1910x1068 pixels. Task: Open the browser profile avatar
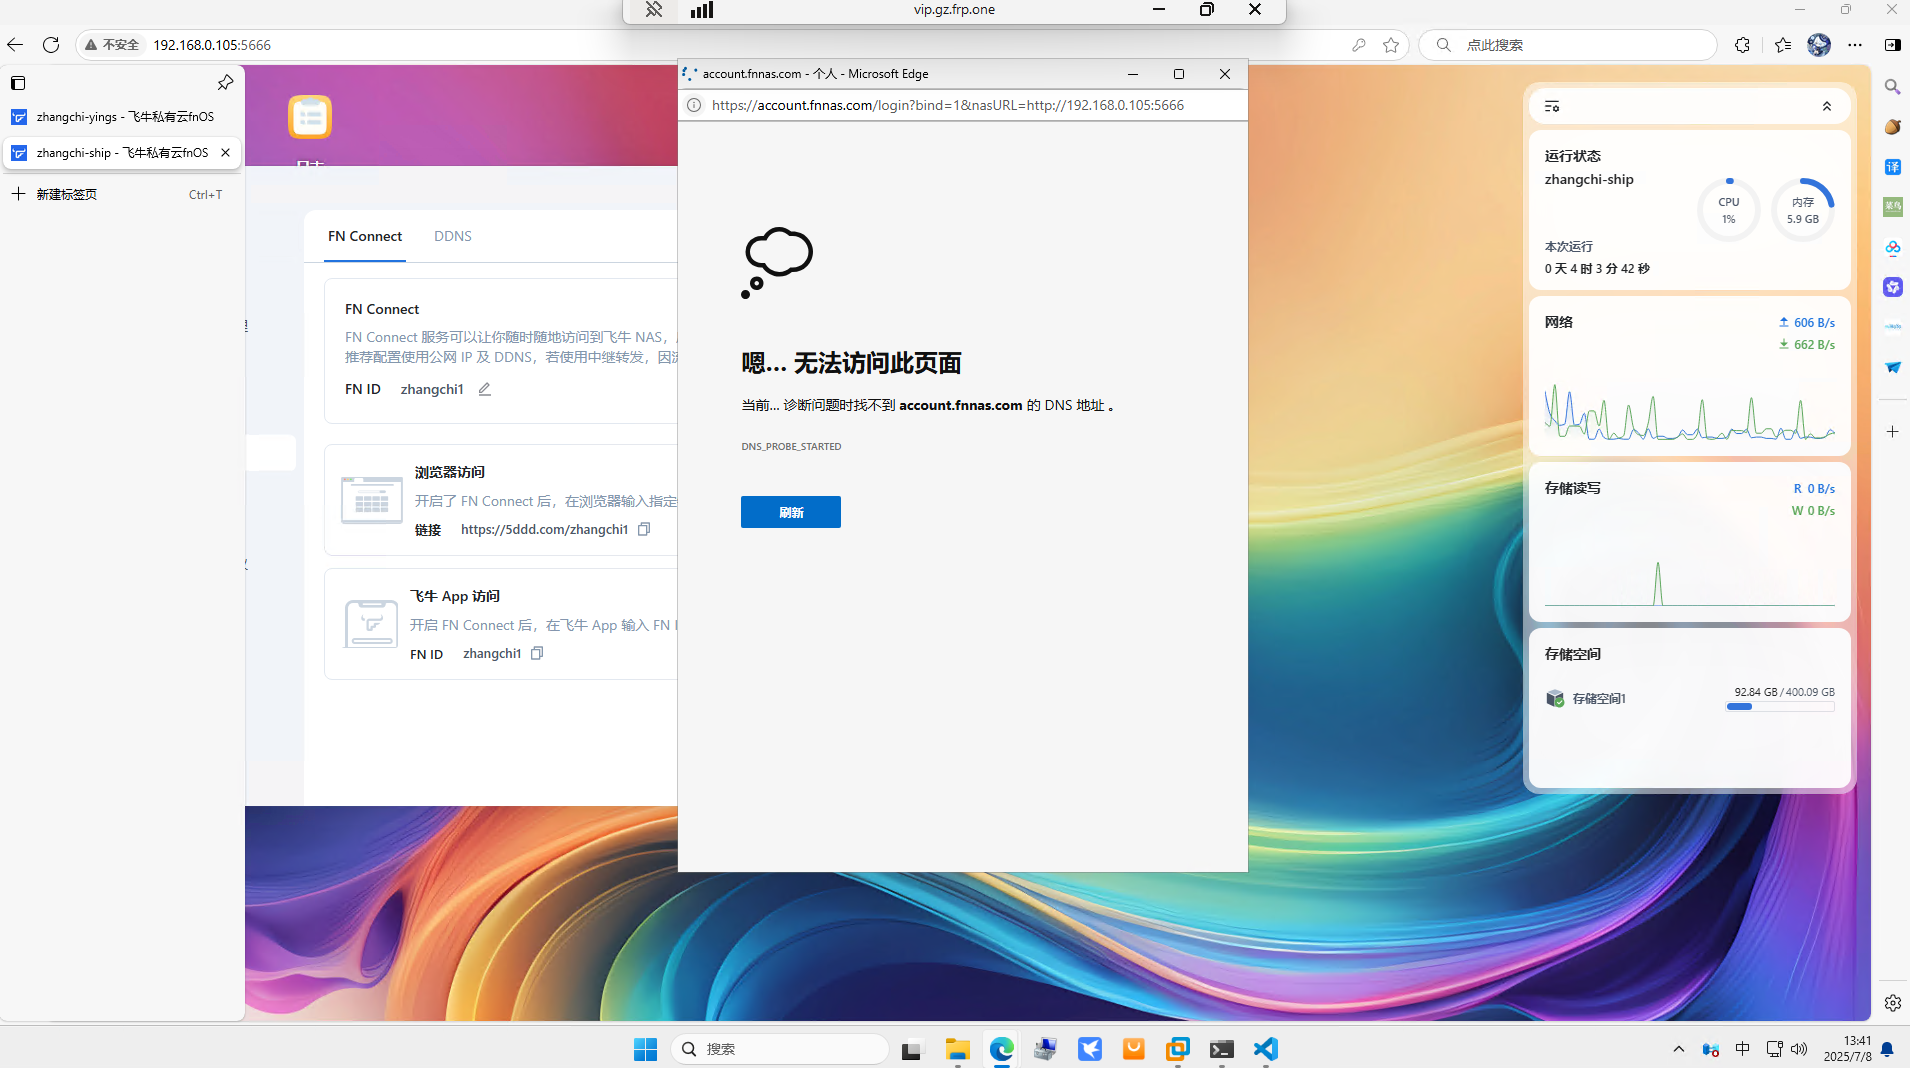(1819, 44)
